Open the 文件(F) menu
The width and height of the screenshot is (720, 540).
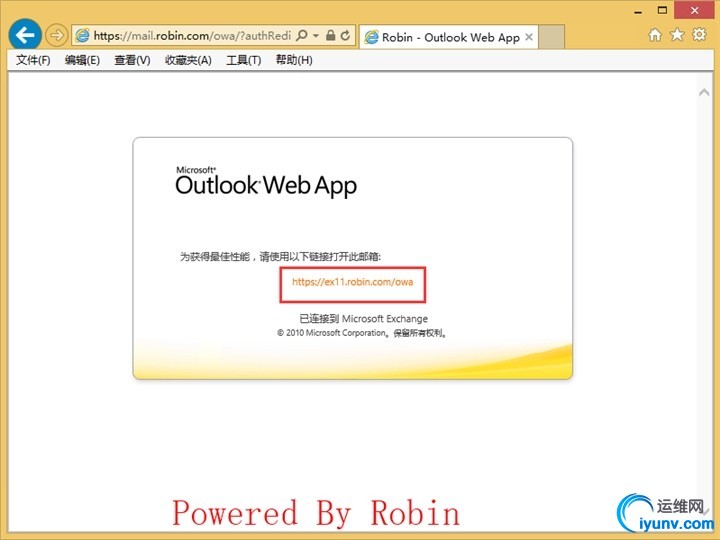pyautogui.click(x=33, y=60)
